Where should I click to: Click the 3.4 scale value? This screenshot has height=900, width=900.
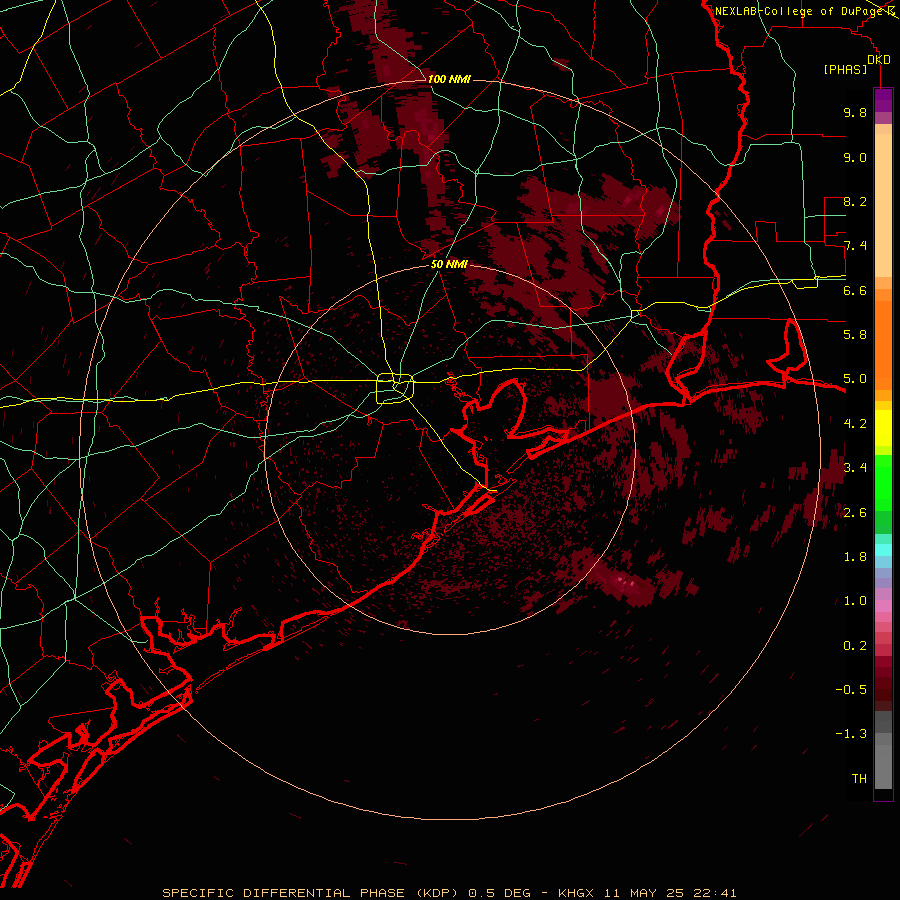[x=855, y=468]
